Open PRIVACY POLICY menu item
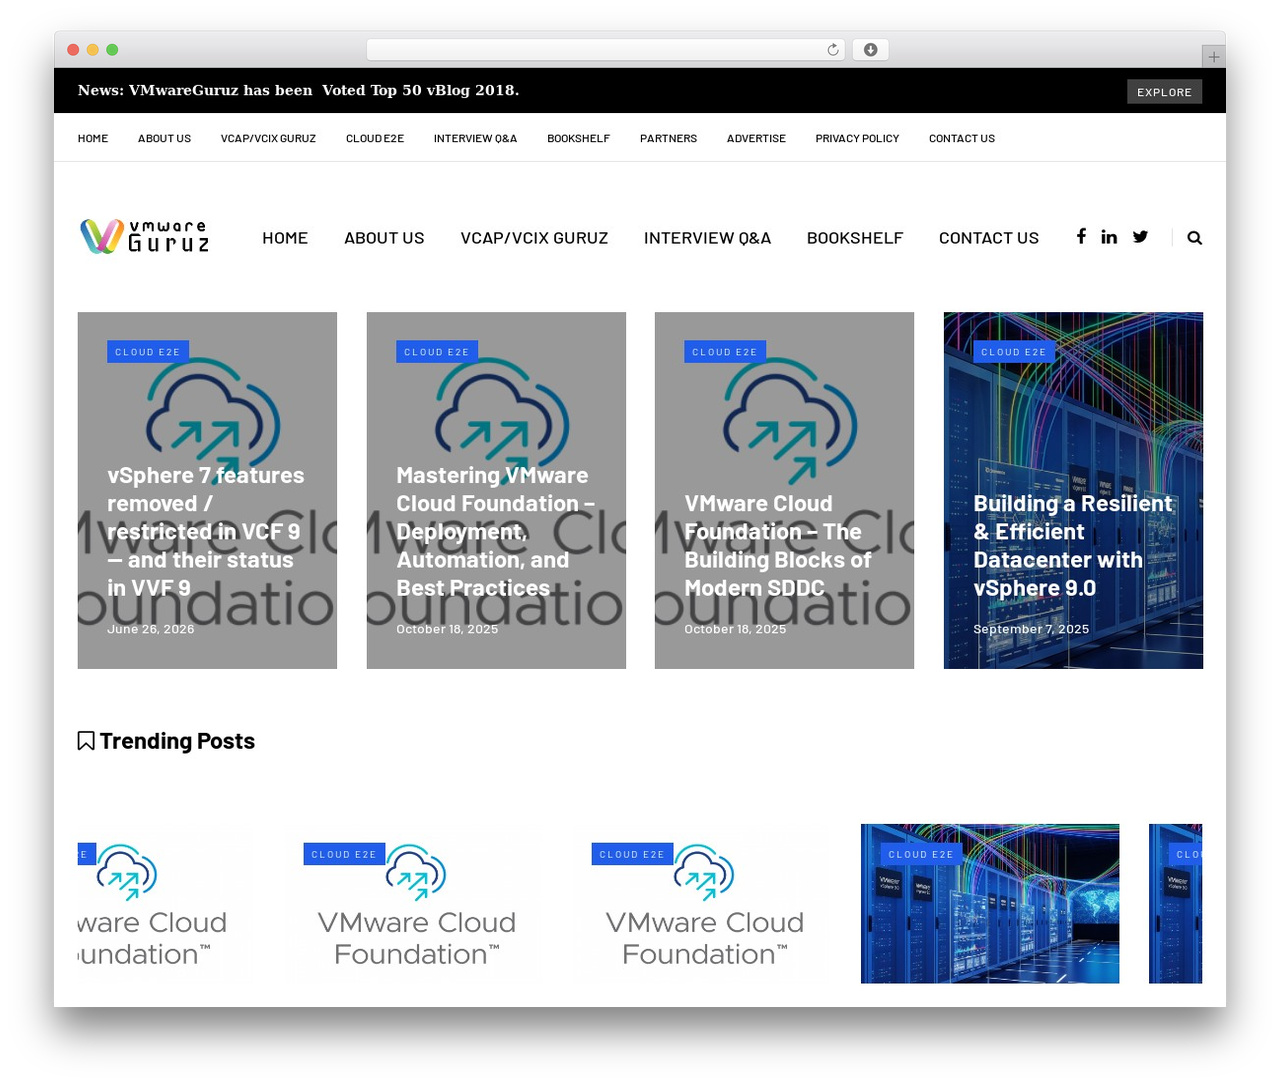 click(x=857, y=139)
